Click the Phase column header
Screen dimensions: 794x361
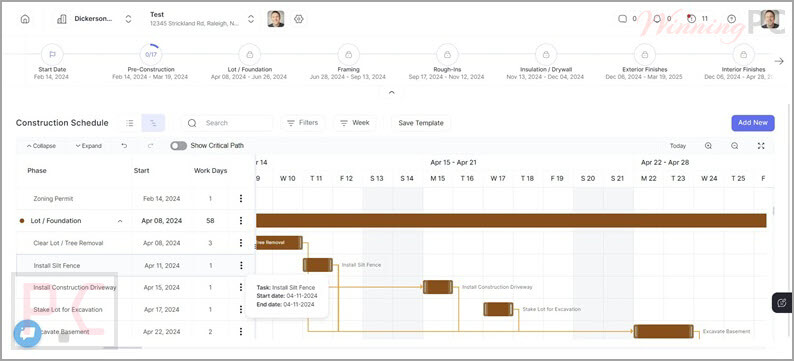pos(37,171)
